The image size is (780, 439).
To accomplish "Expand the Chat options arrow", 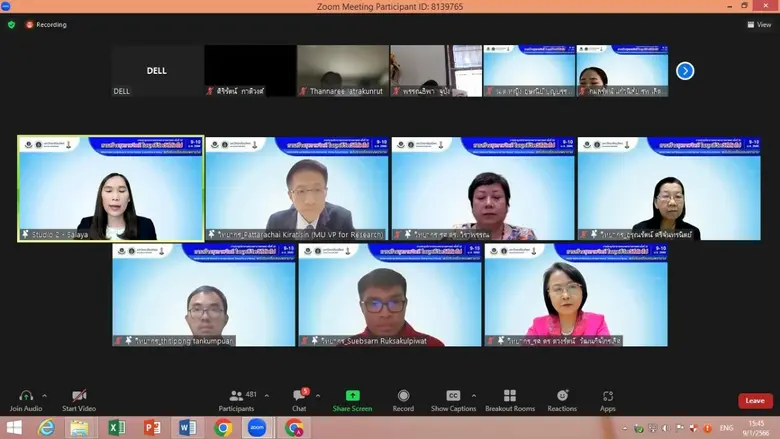I will (318, 395).
